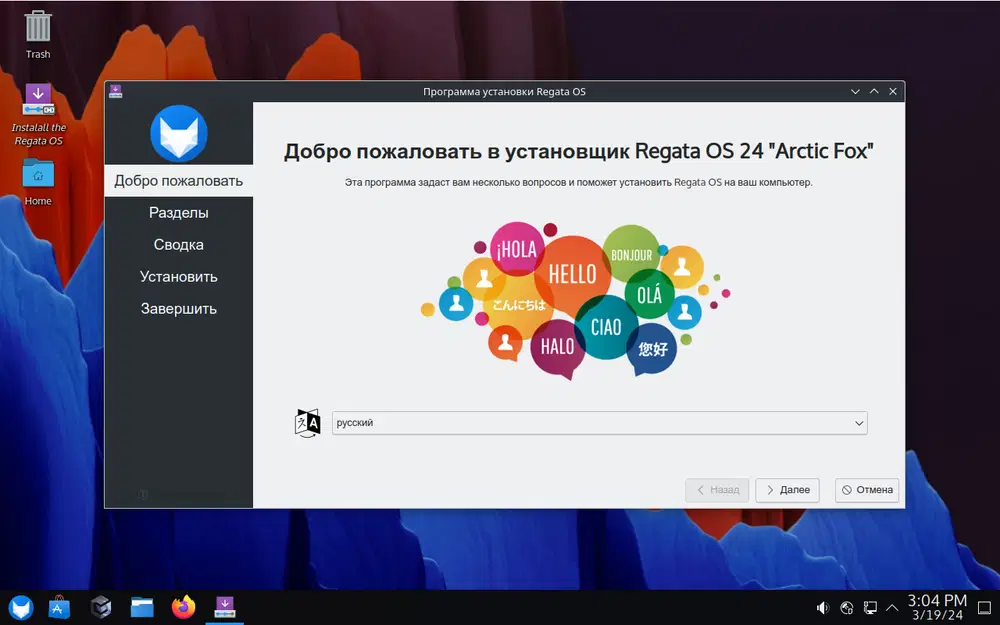Select the installer task in the taskbar
The height and width of the screenshot is (625, 1000).
[x=224, y=607]
